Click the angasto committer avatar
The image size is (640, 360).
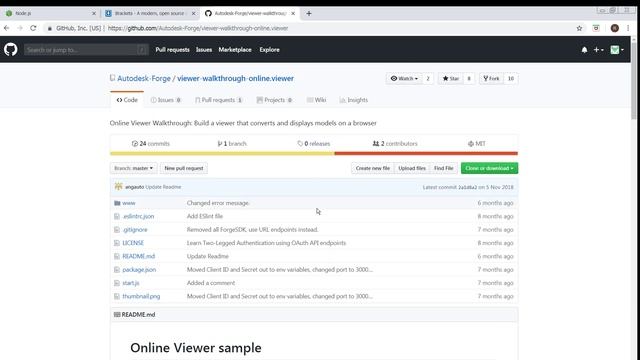click(x=118, y=187)
